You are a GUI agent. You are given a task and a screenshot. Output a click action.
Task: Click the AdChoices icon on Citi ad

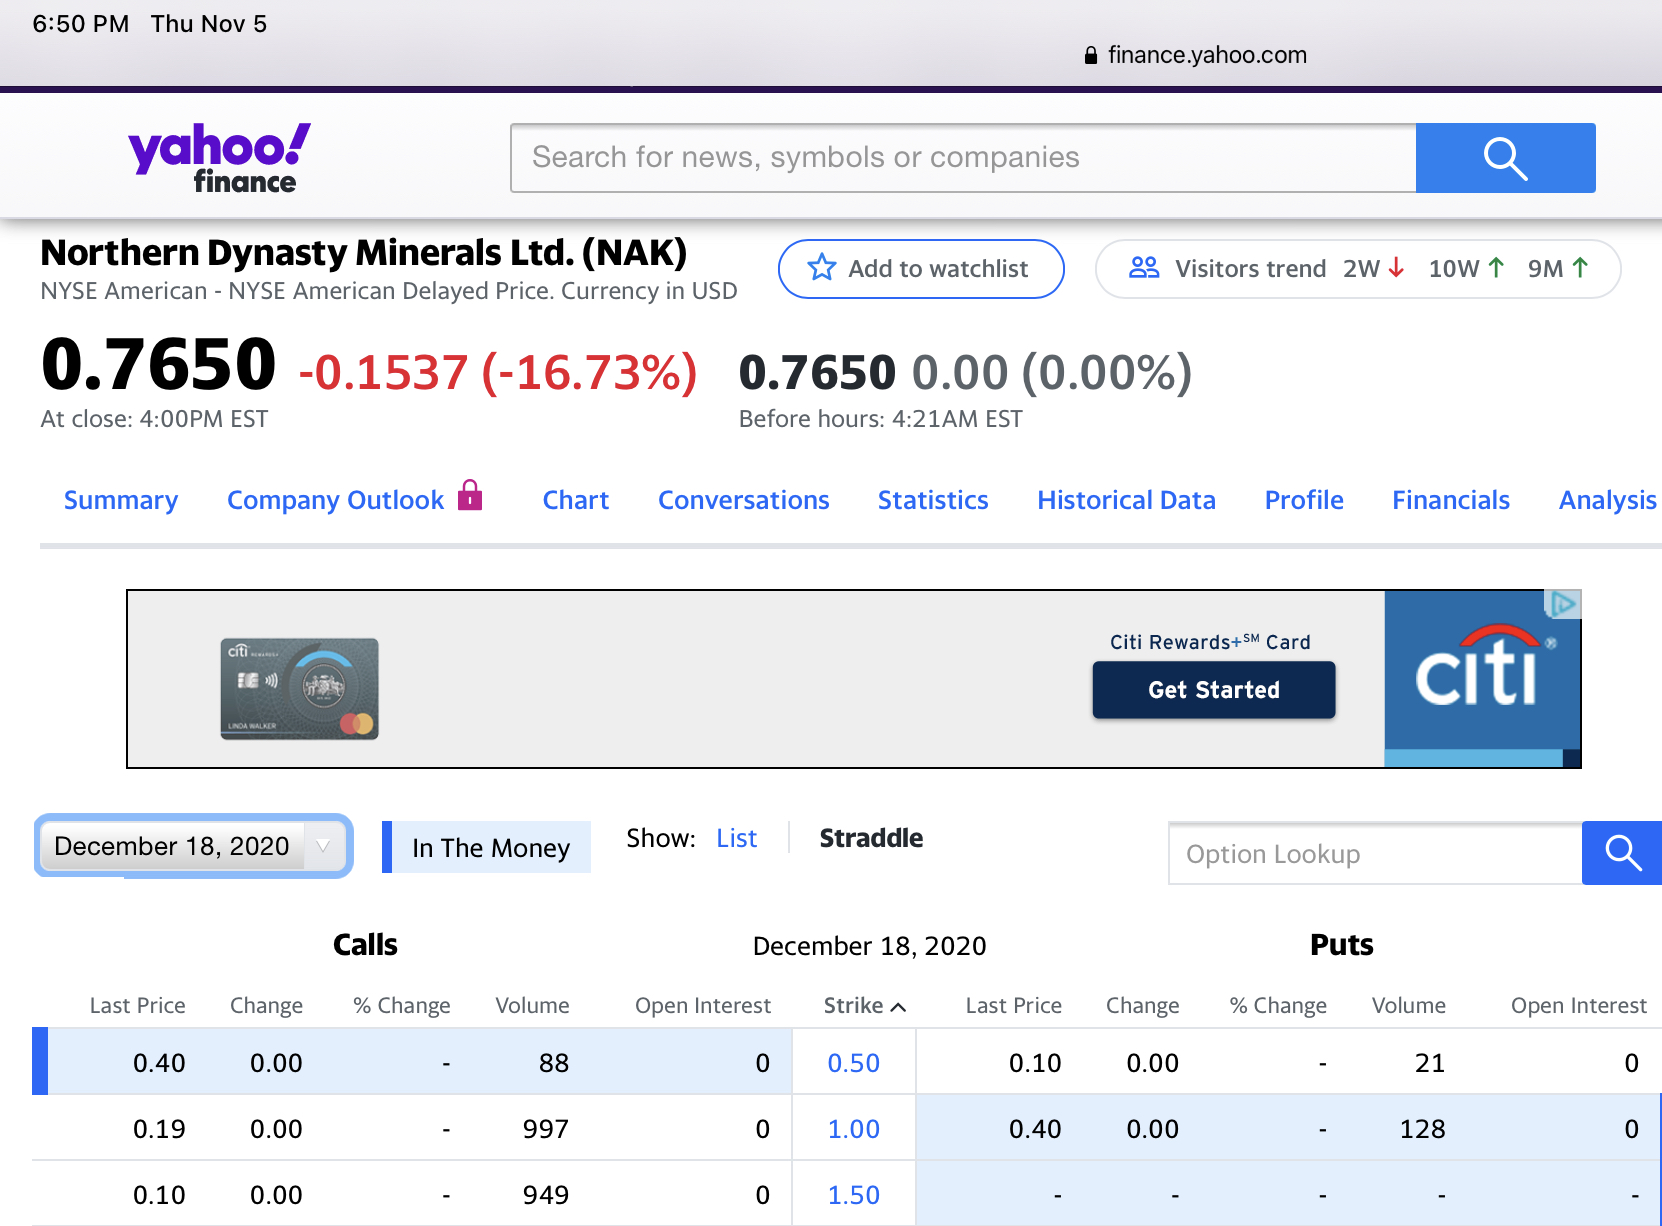coord(1563,603)
